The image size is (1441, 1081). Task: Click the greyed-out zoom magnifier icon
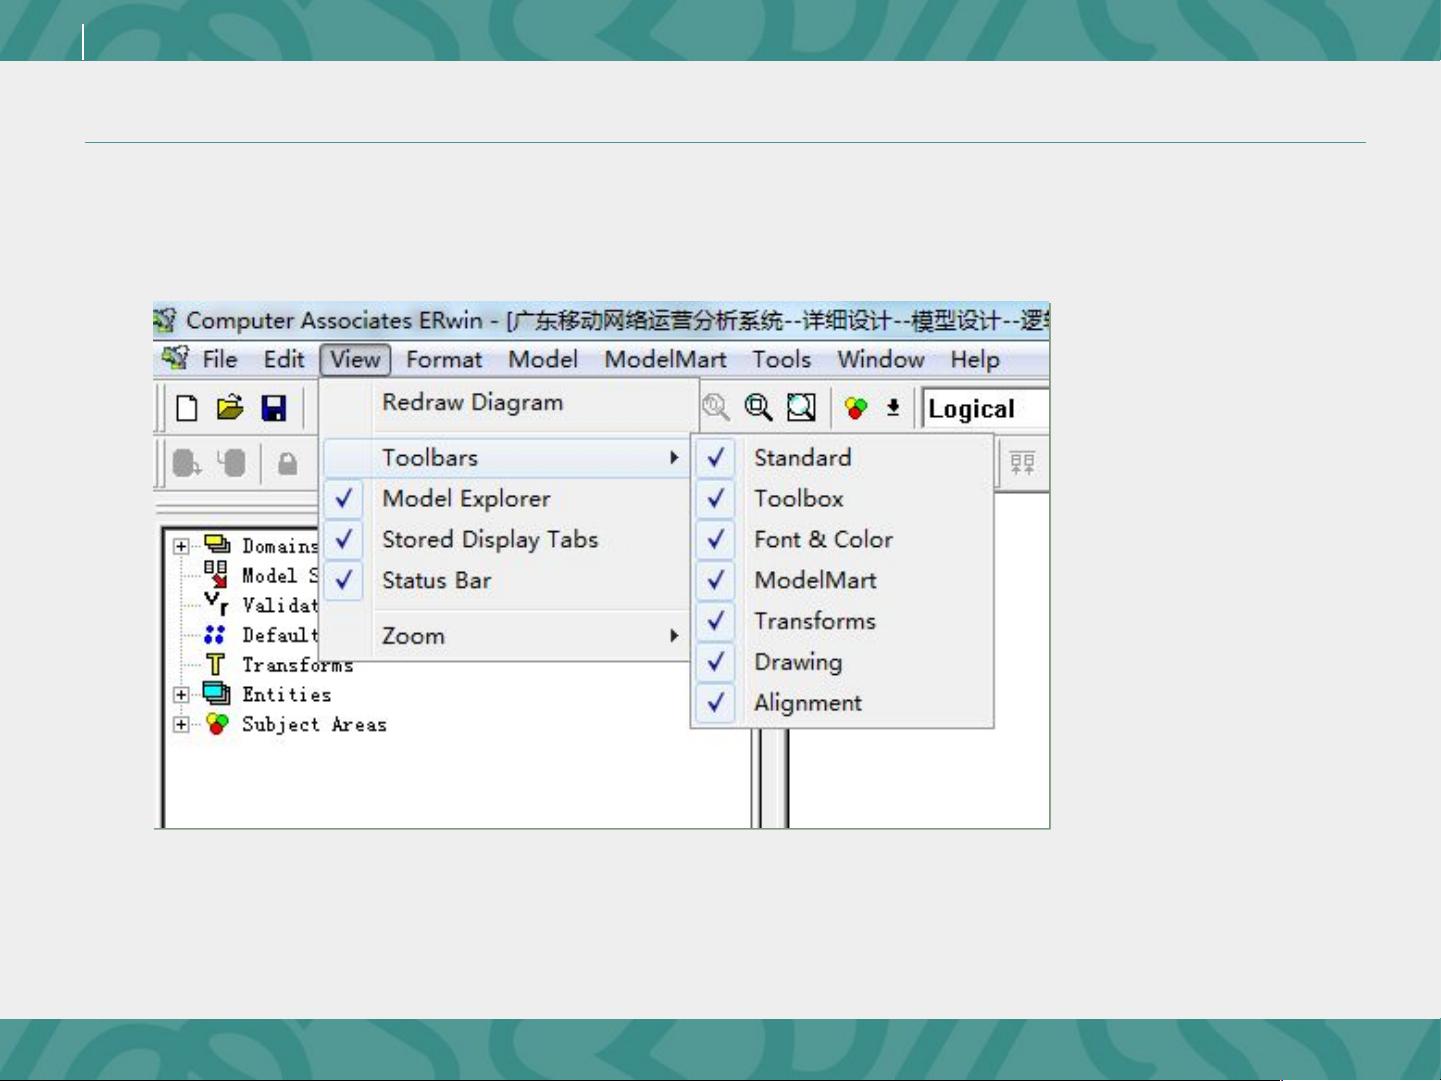click(x=715, y=407)
